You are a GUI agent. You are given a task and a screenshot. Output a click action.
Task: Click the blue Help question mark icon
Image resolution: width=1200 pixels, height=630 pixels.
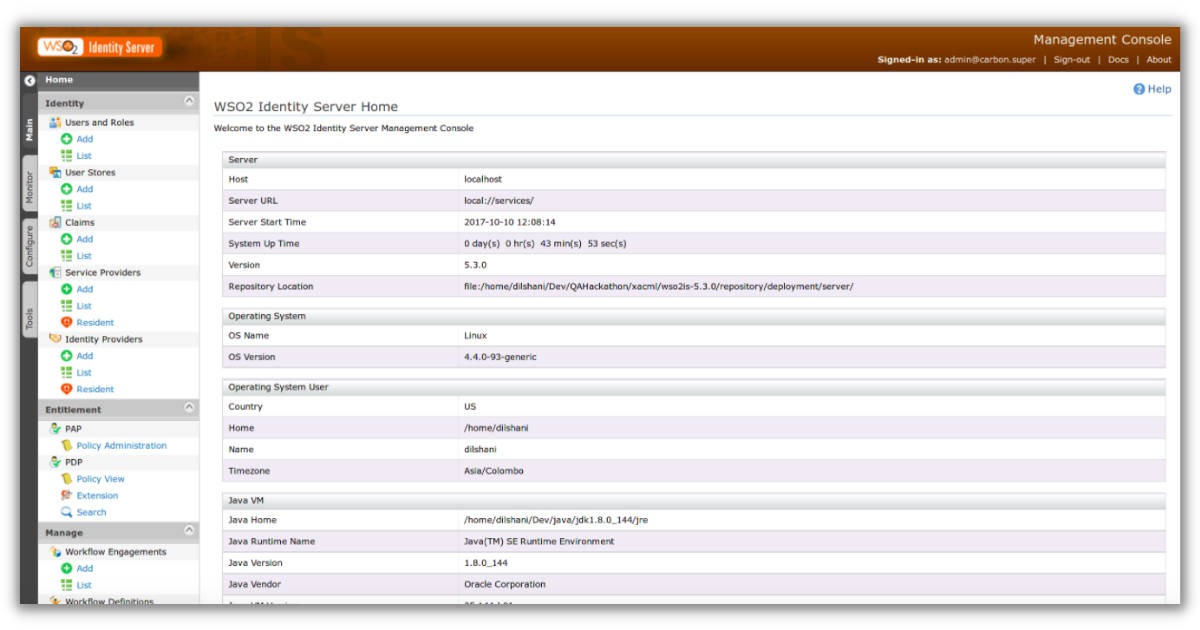click(x=1138, y=89)
